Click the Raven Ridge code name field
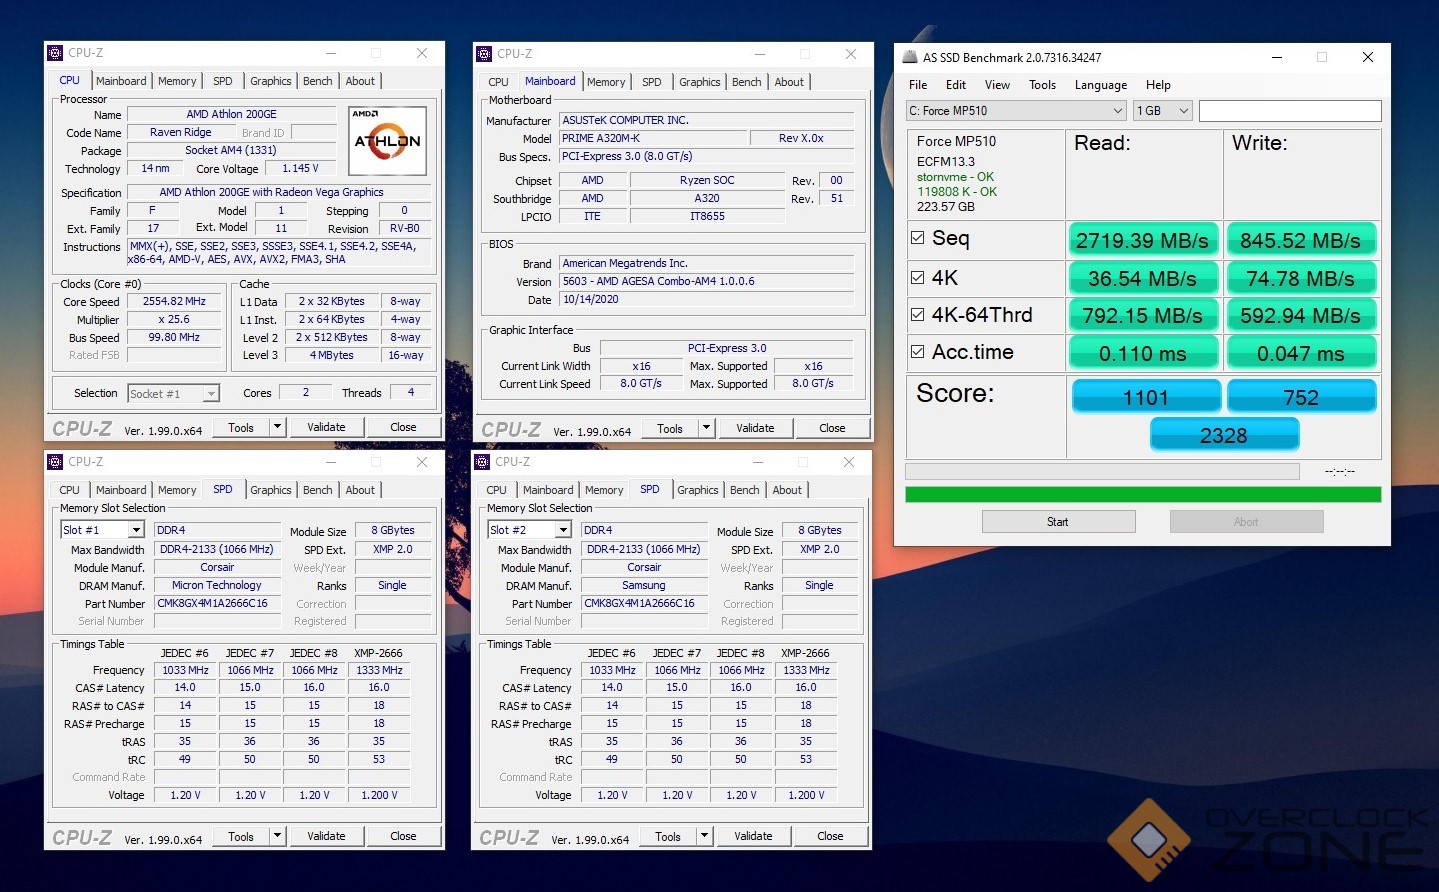 [180, 132]
